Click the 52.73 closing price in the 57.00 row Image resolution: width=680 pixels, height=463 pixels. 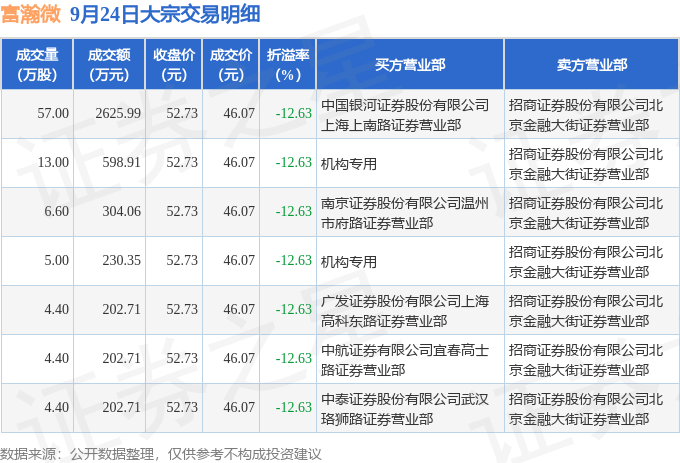click(x=182, y=114)
